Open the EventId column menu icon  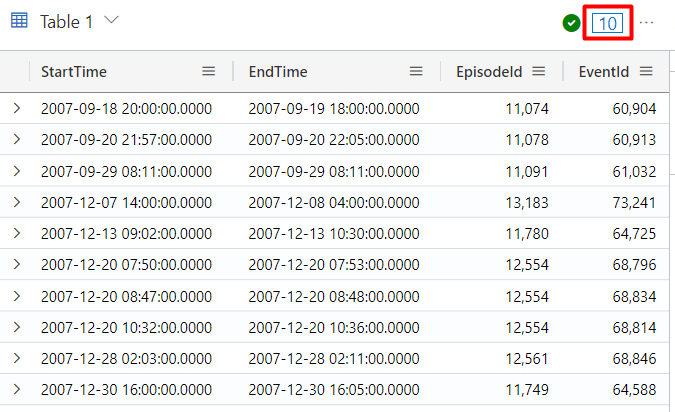(x=646, y=71)
